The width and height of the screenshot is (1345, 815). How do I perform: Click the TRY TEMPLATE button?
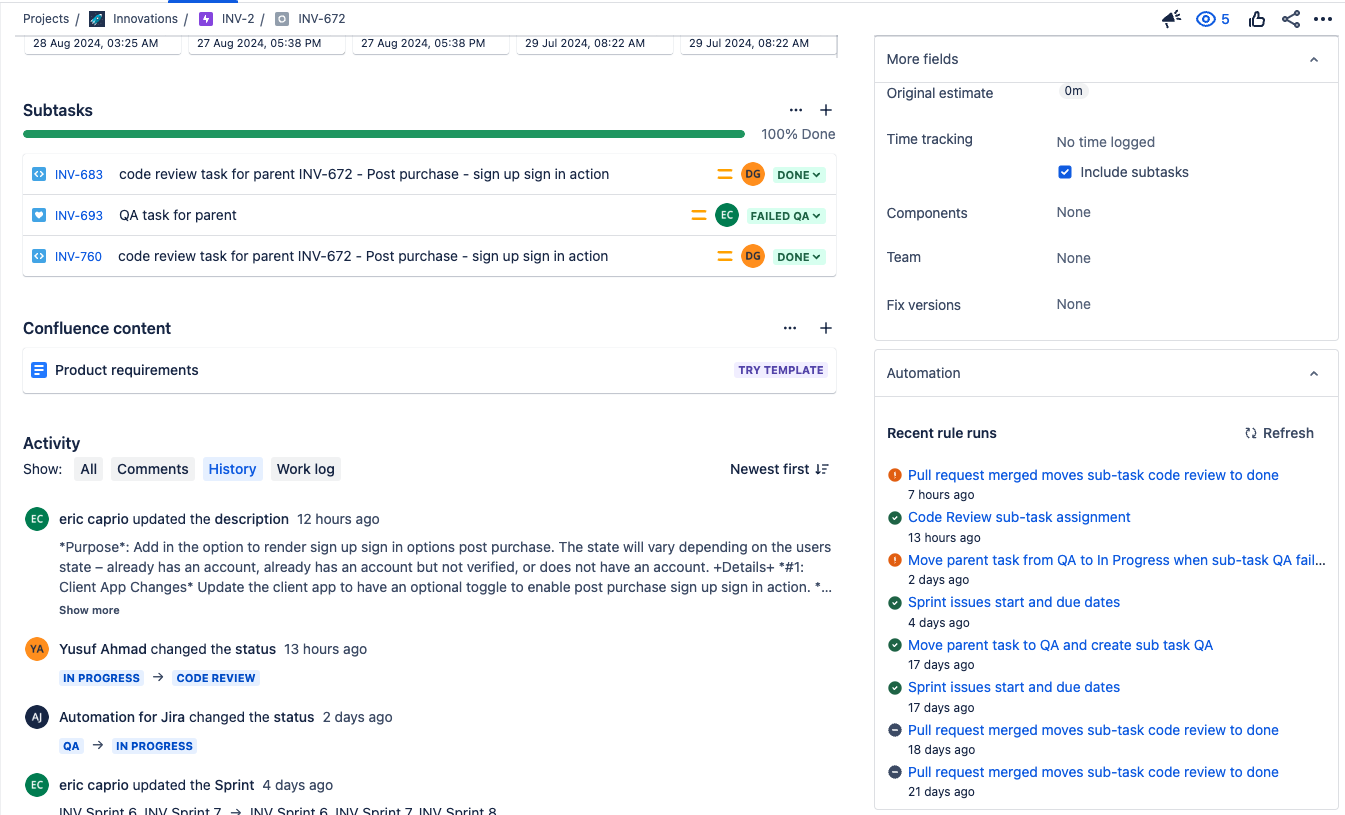(x=780, y=369)
